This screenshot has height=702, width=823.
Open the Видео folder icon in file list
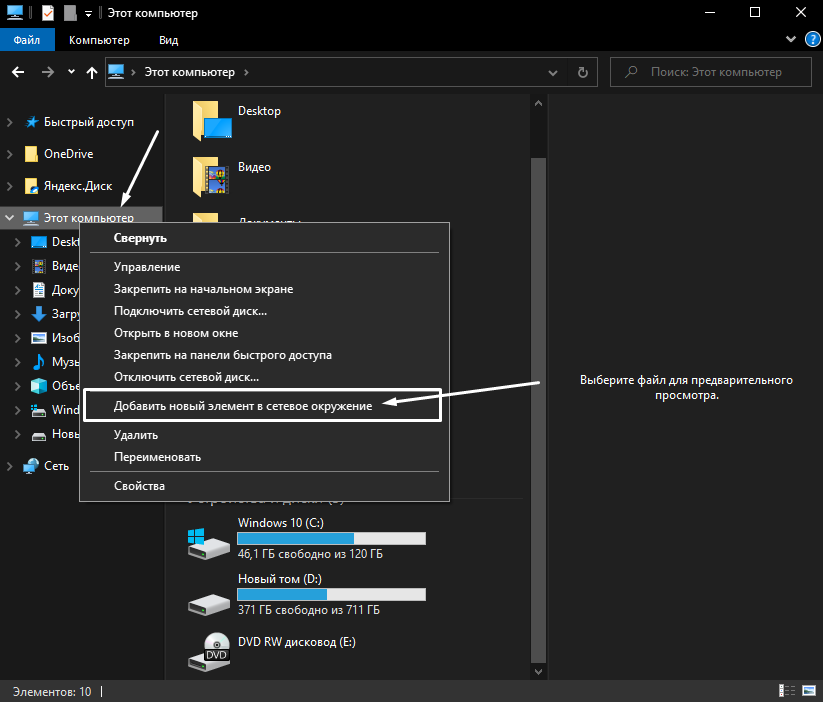[210, 175]
